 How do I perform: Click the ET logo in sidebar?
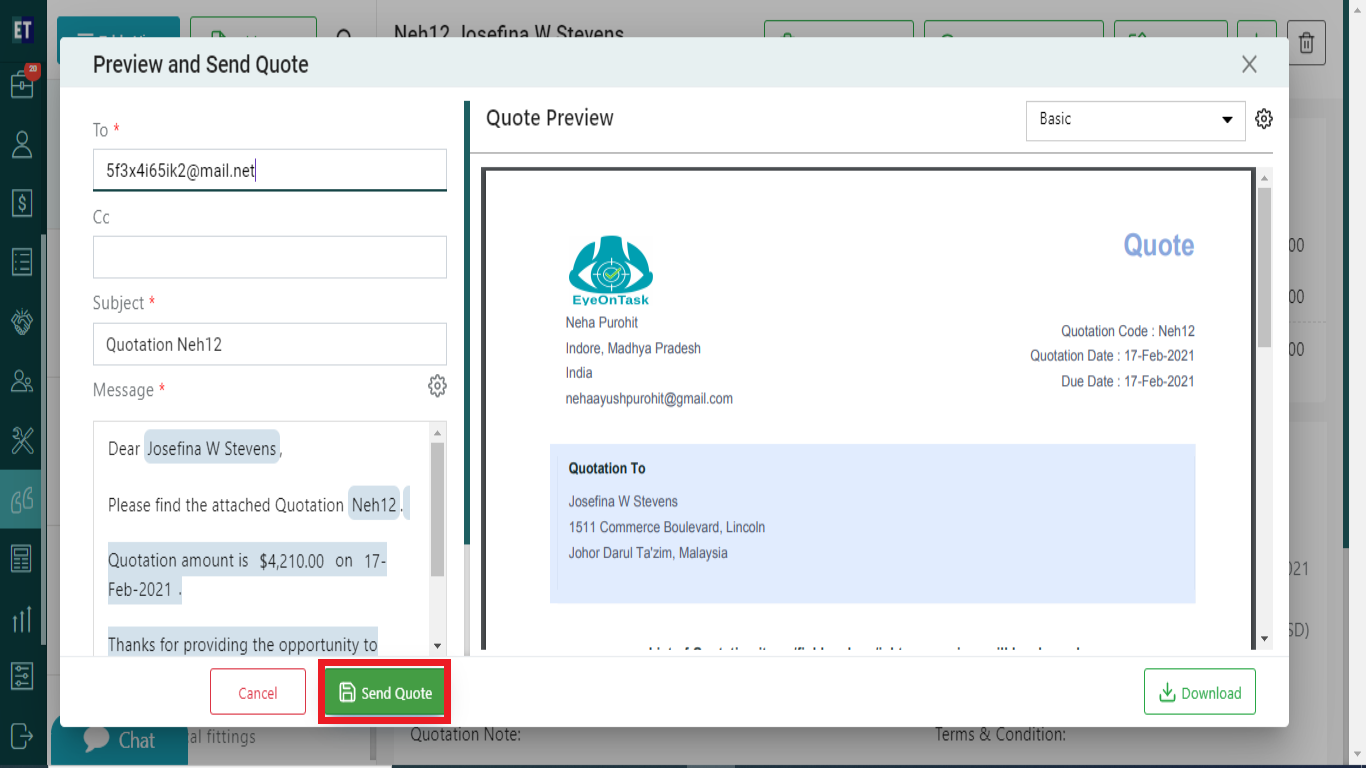(x=22, y=30)
